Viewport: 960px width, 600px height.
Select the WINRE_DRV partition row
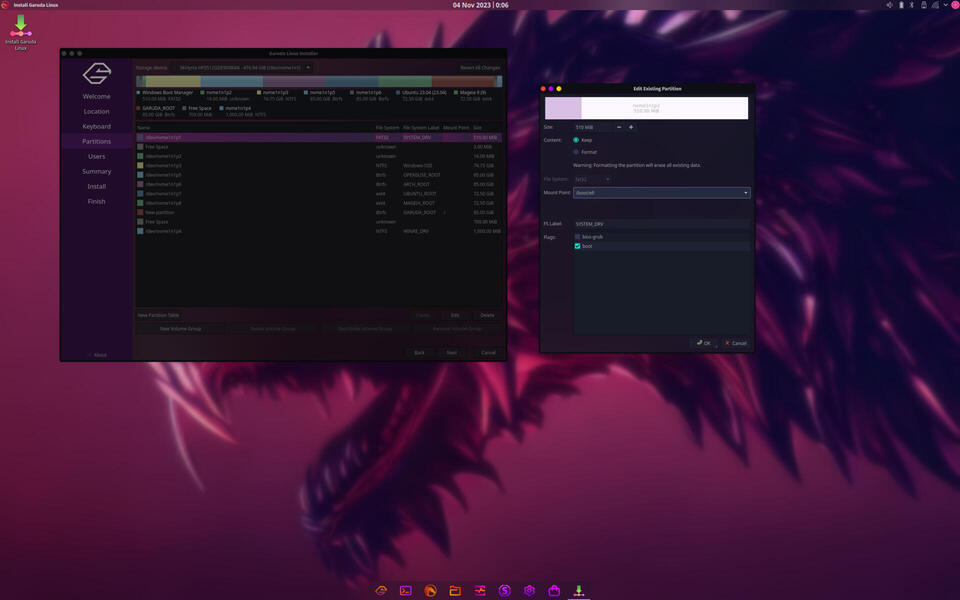319,231
